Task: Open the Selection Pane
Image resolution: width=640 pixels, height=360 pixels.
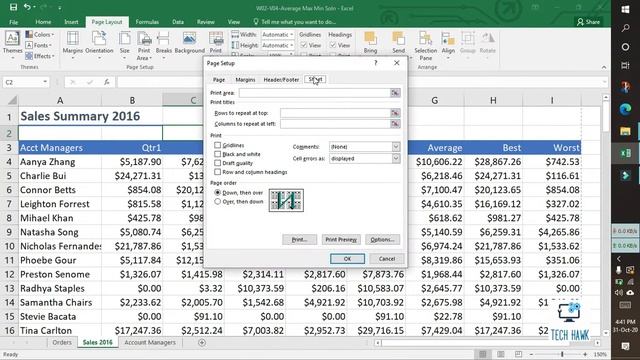Action: coord(425,46)
